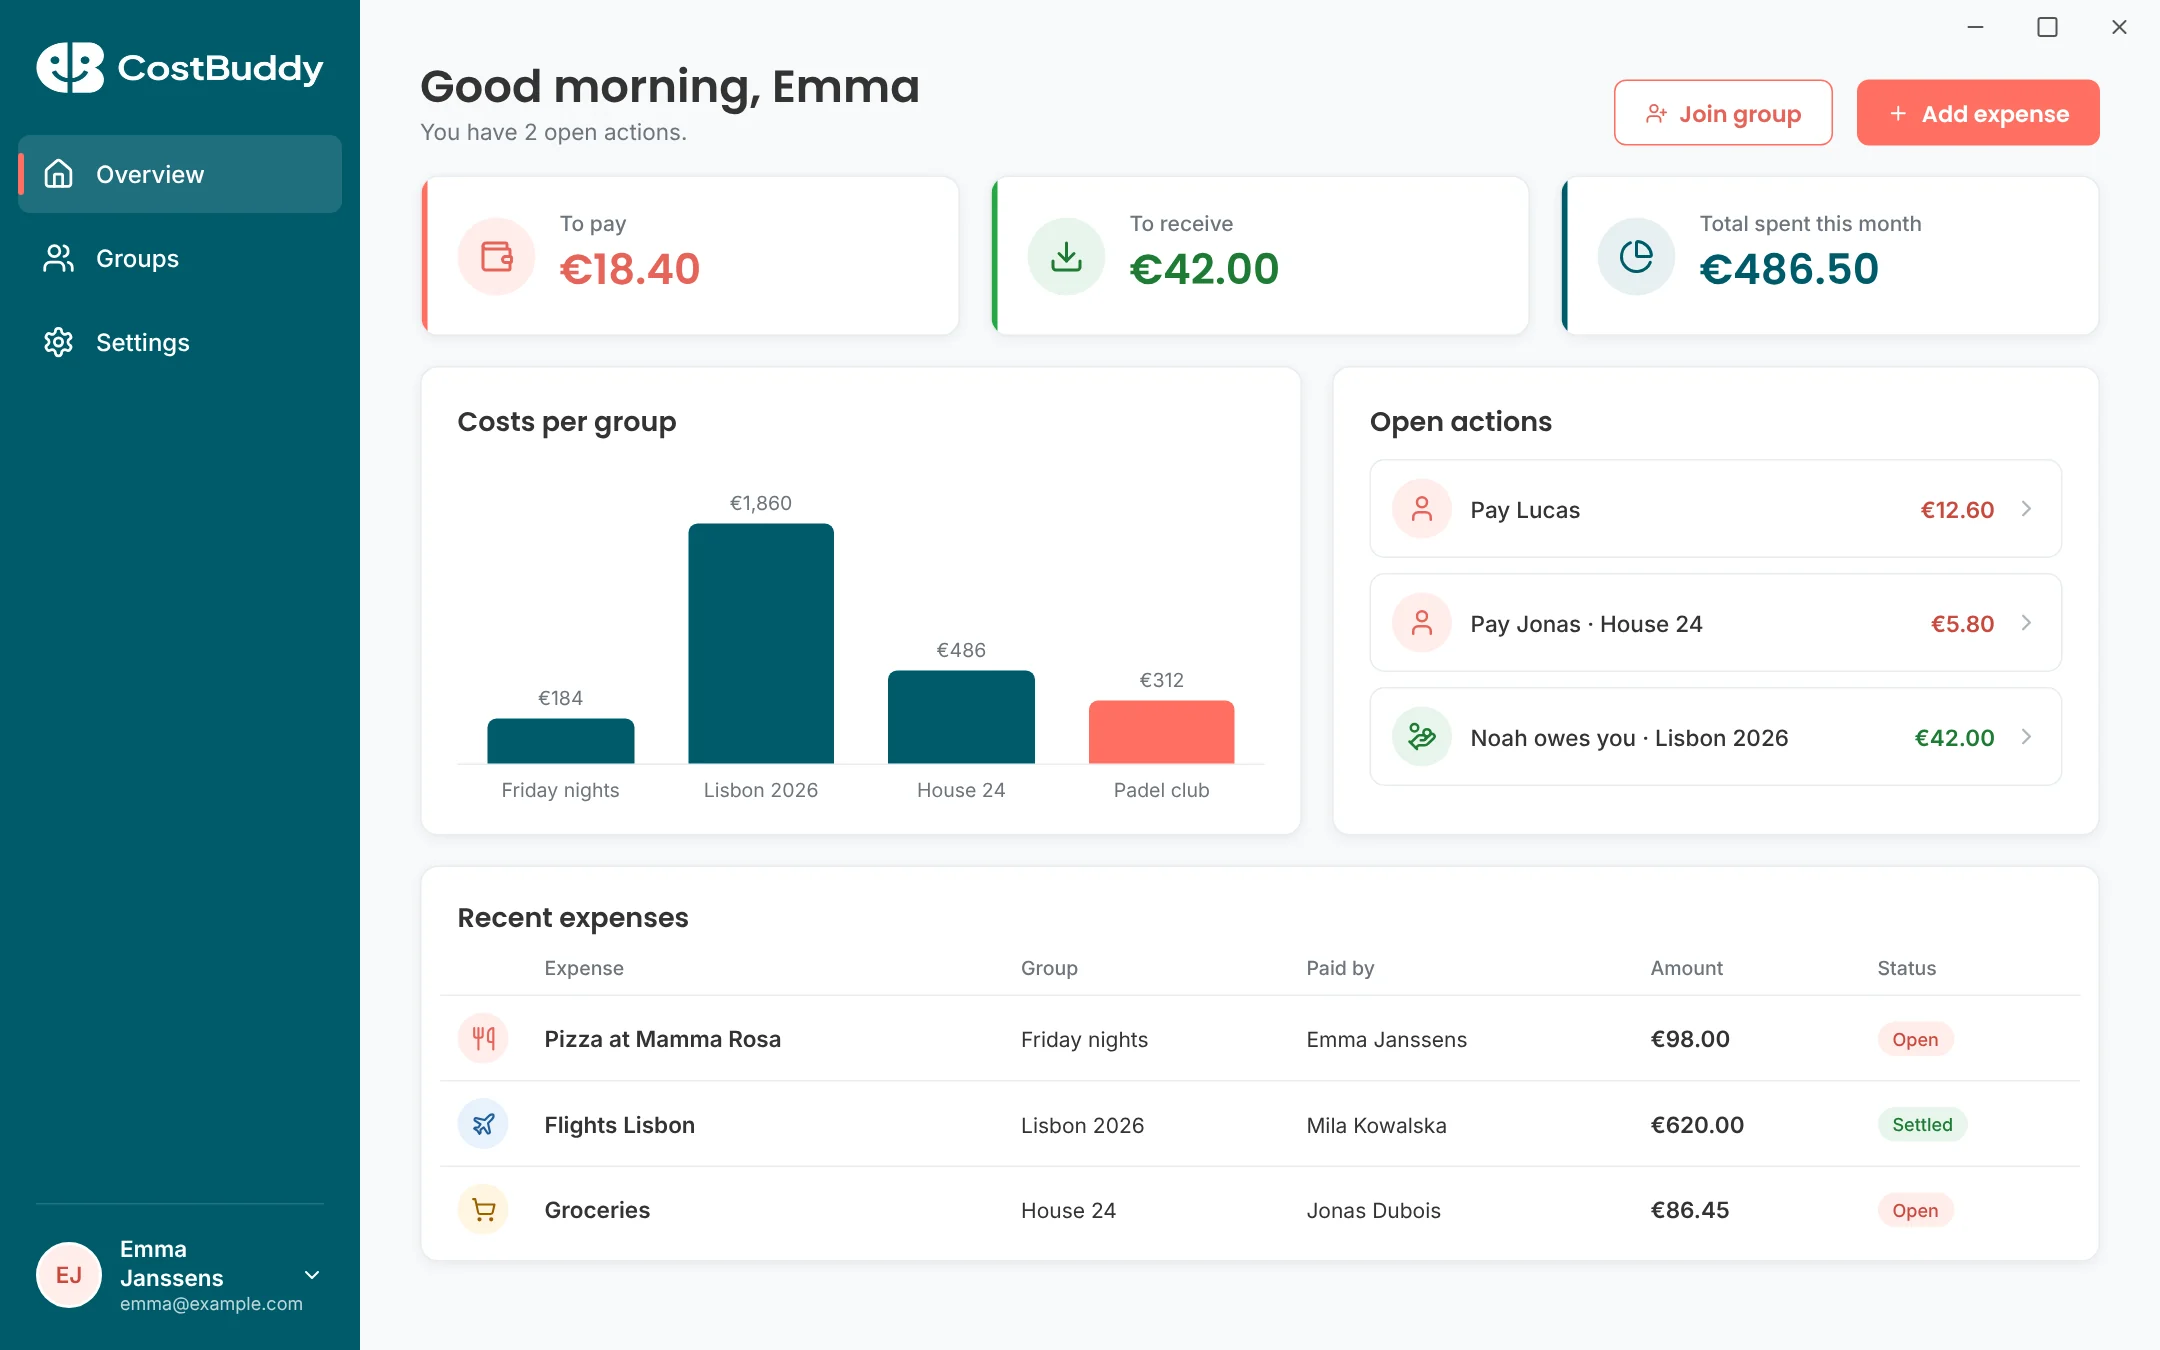Image resolution: width=2160 pixels, height=1350 pixels.
Task: Expand the Emma Janssens account menu chevron
Action: 312,1275
